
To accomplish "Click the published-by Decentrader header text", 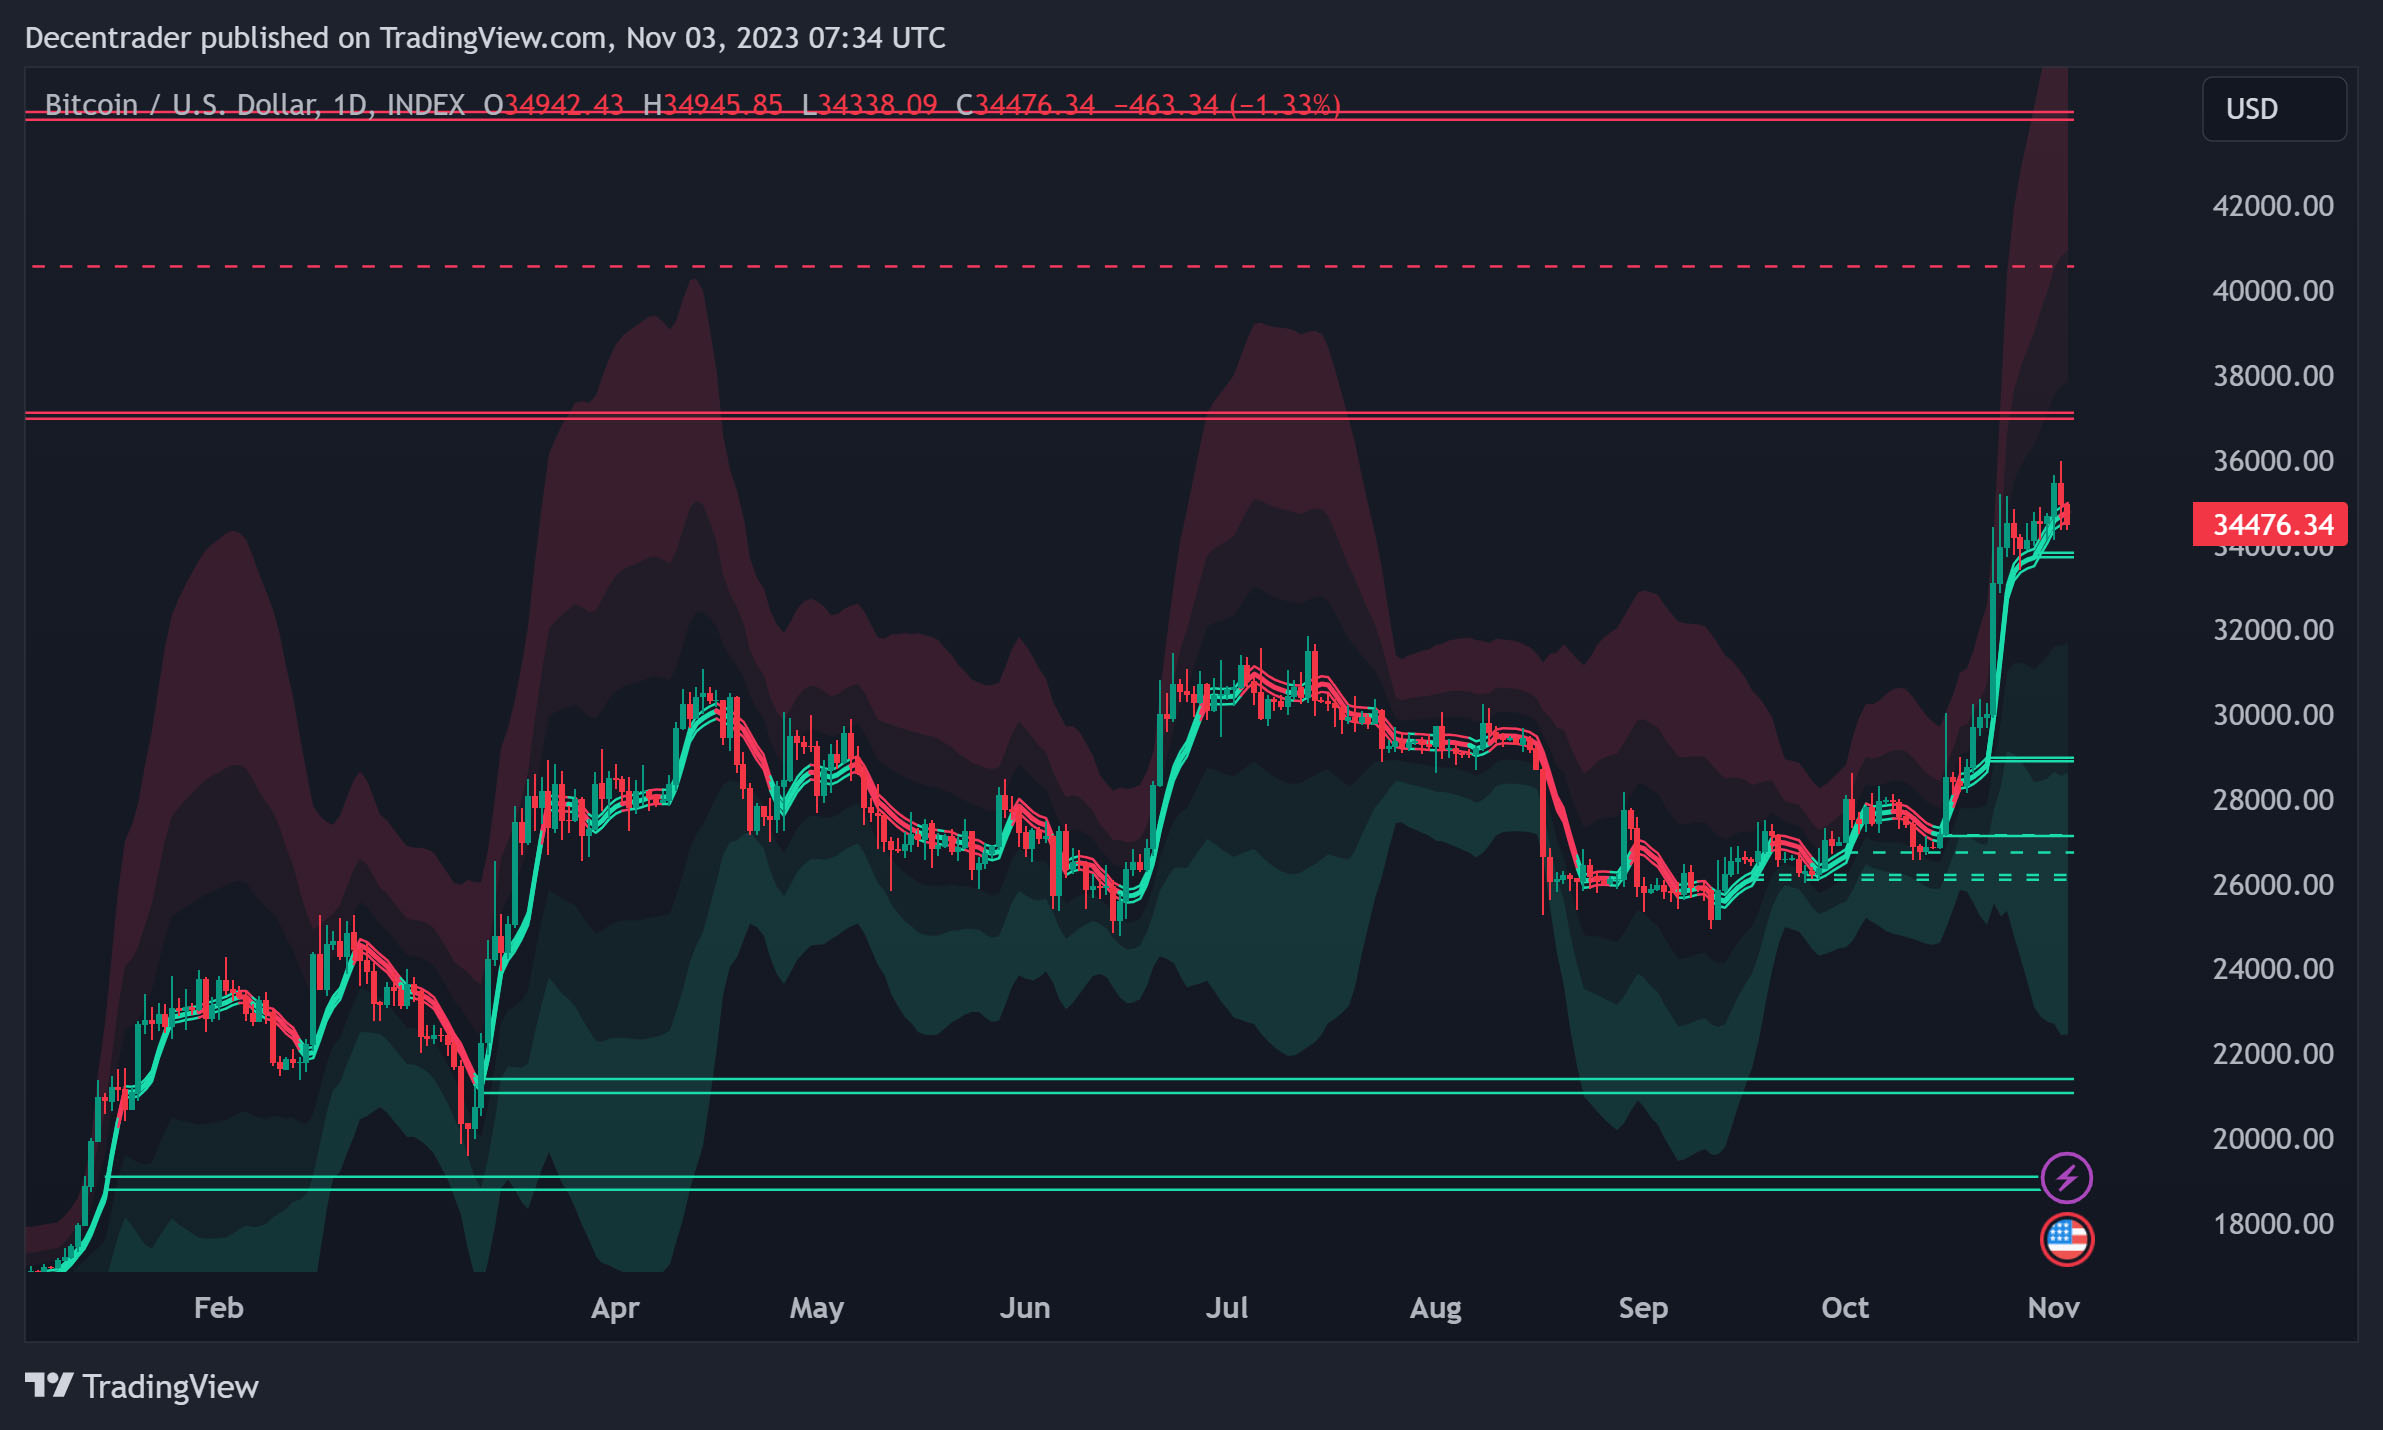I will [x=484, y=38].
